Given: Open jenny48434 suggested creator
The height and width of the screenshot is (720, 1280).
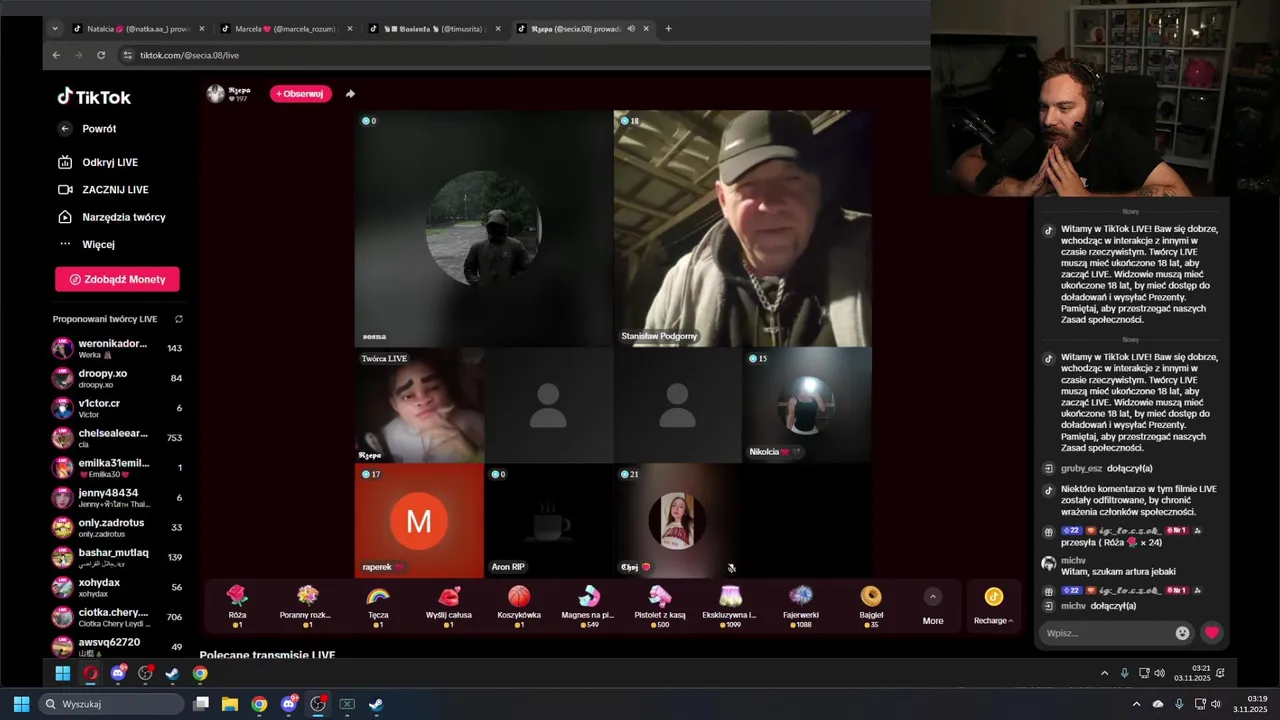Looking at the screenshot, I should [118, 497].
